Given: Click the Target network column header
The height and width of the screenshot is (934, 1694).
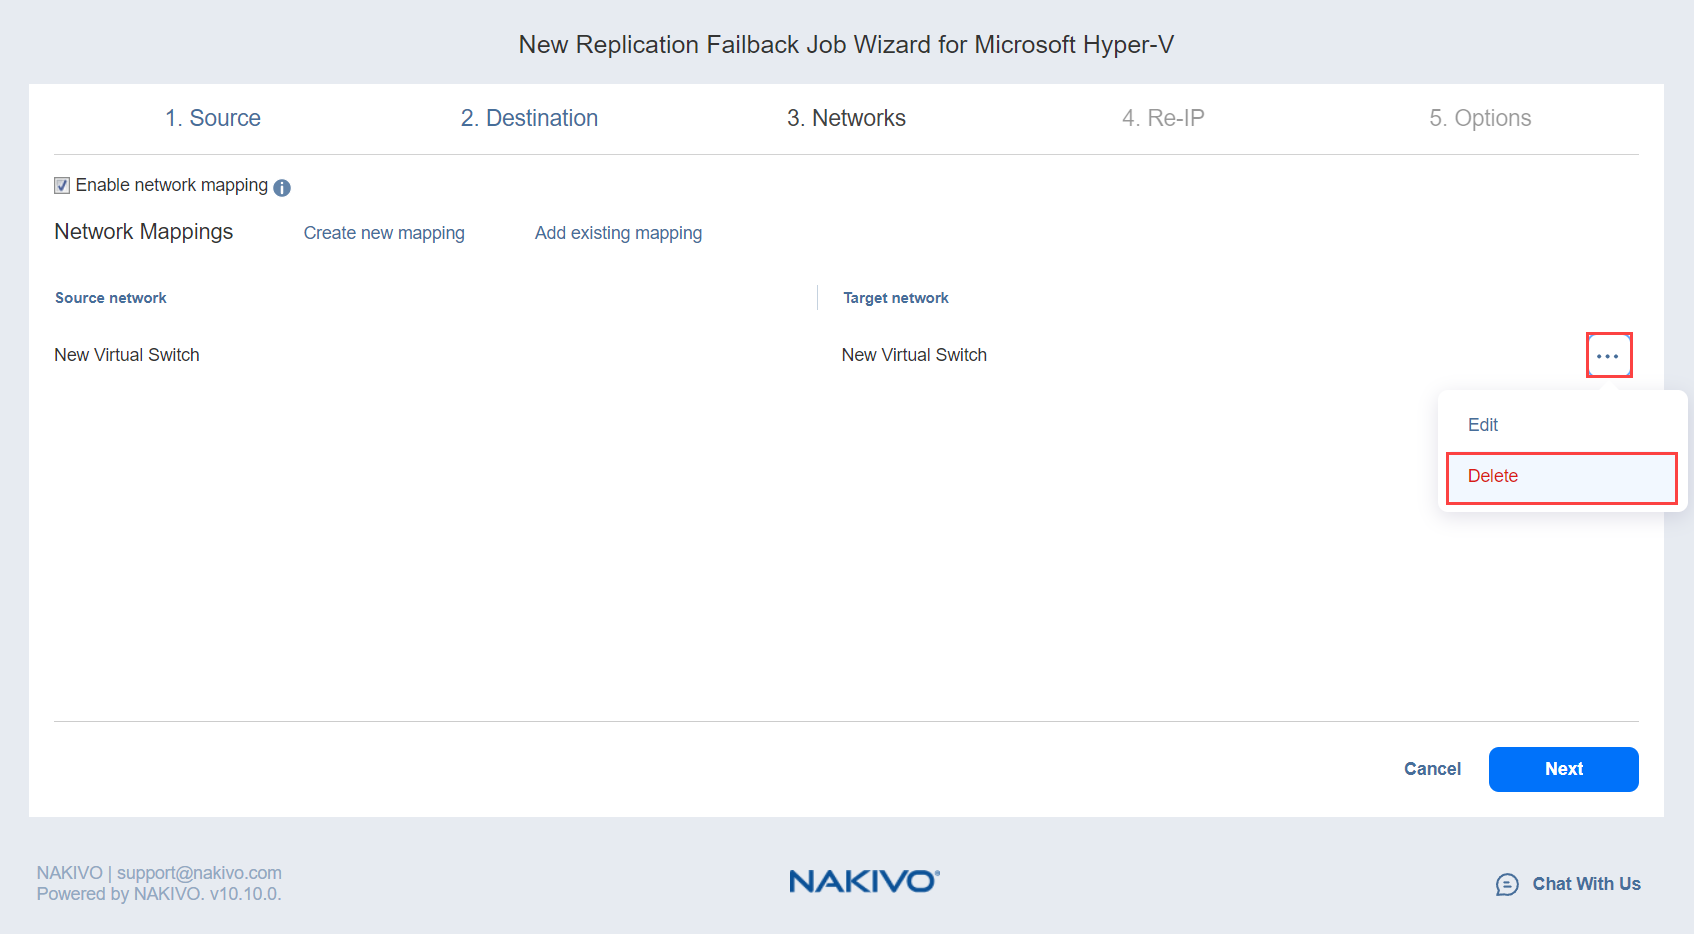Looking at the screenshot, I should click(896, 298).
